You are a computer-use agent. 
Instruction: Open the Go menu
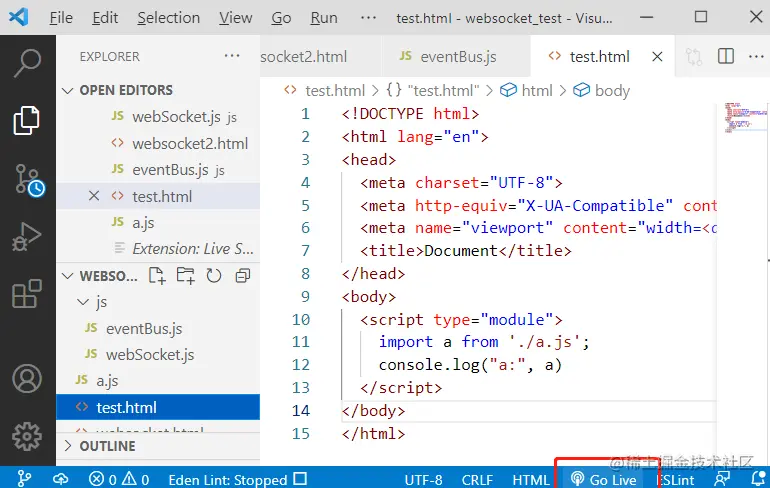[281, 18]
